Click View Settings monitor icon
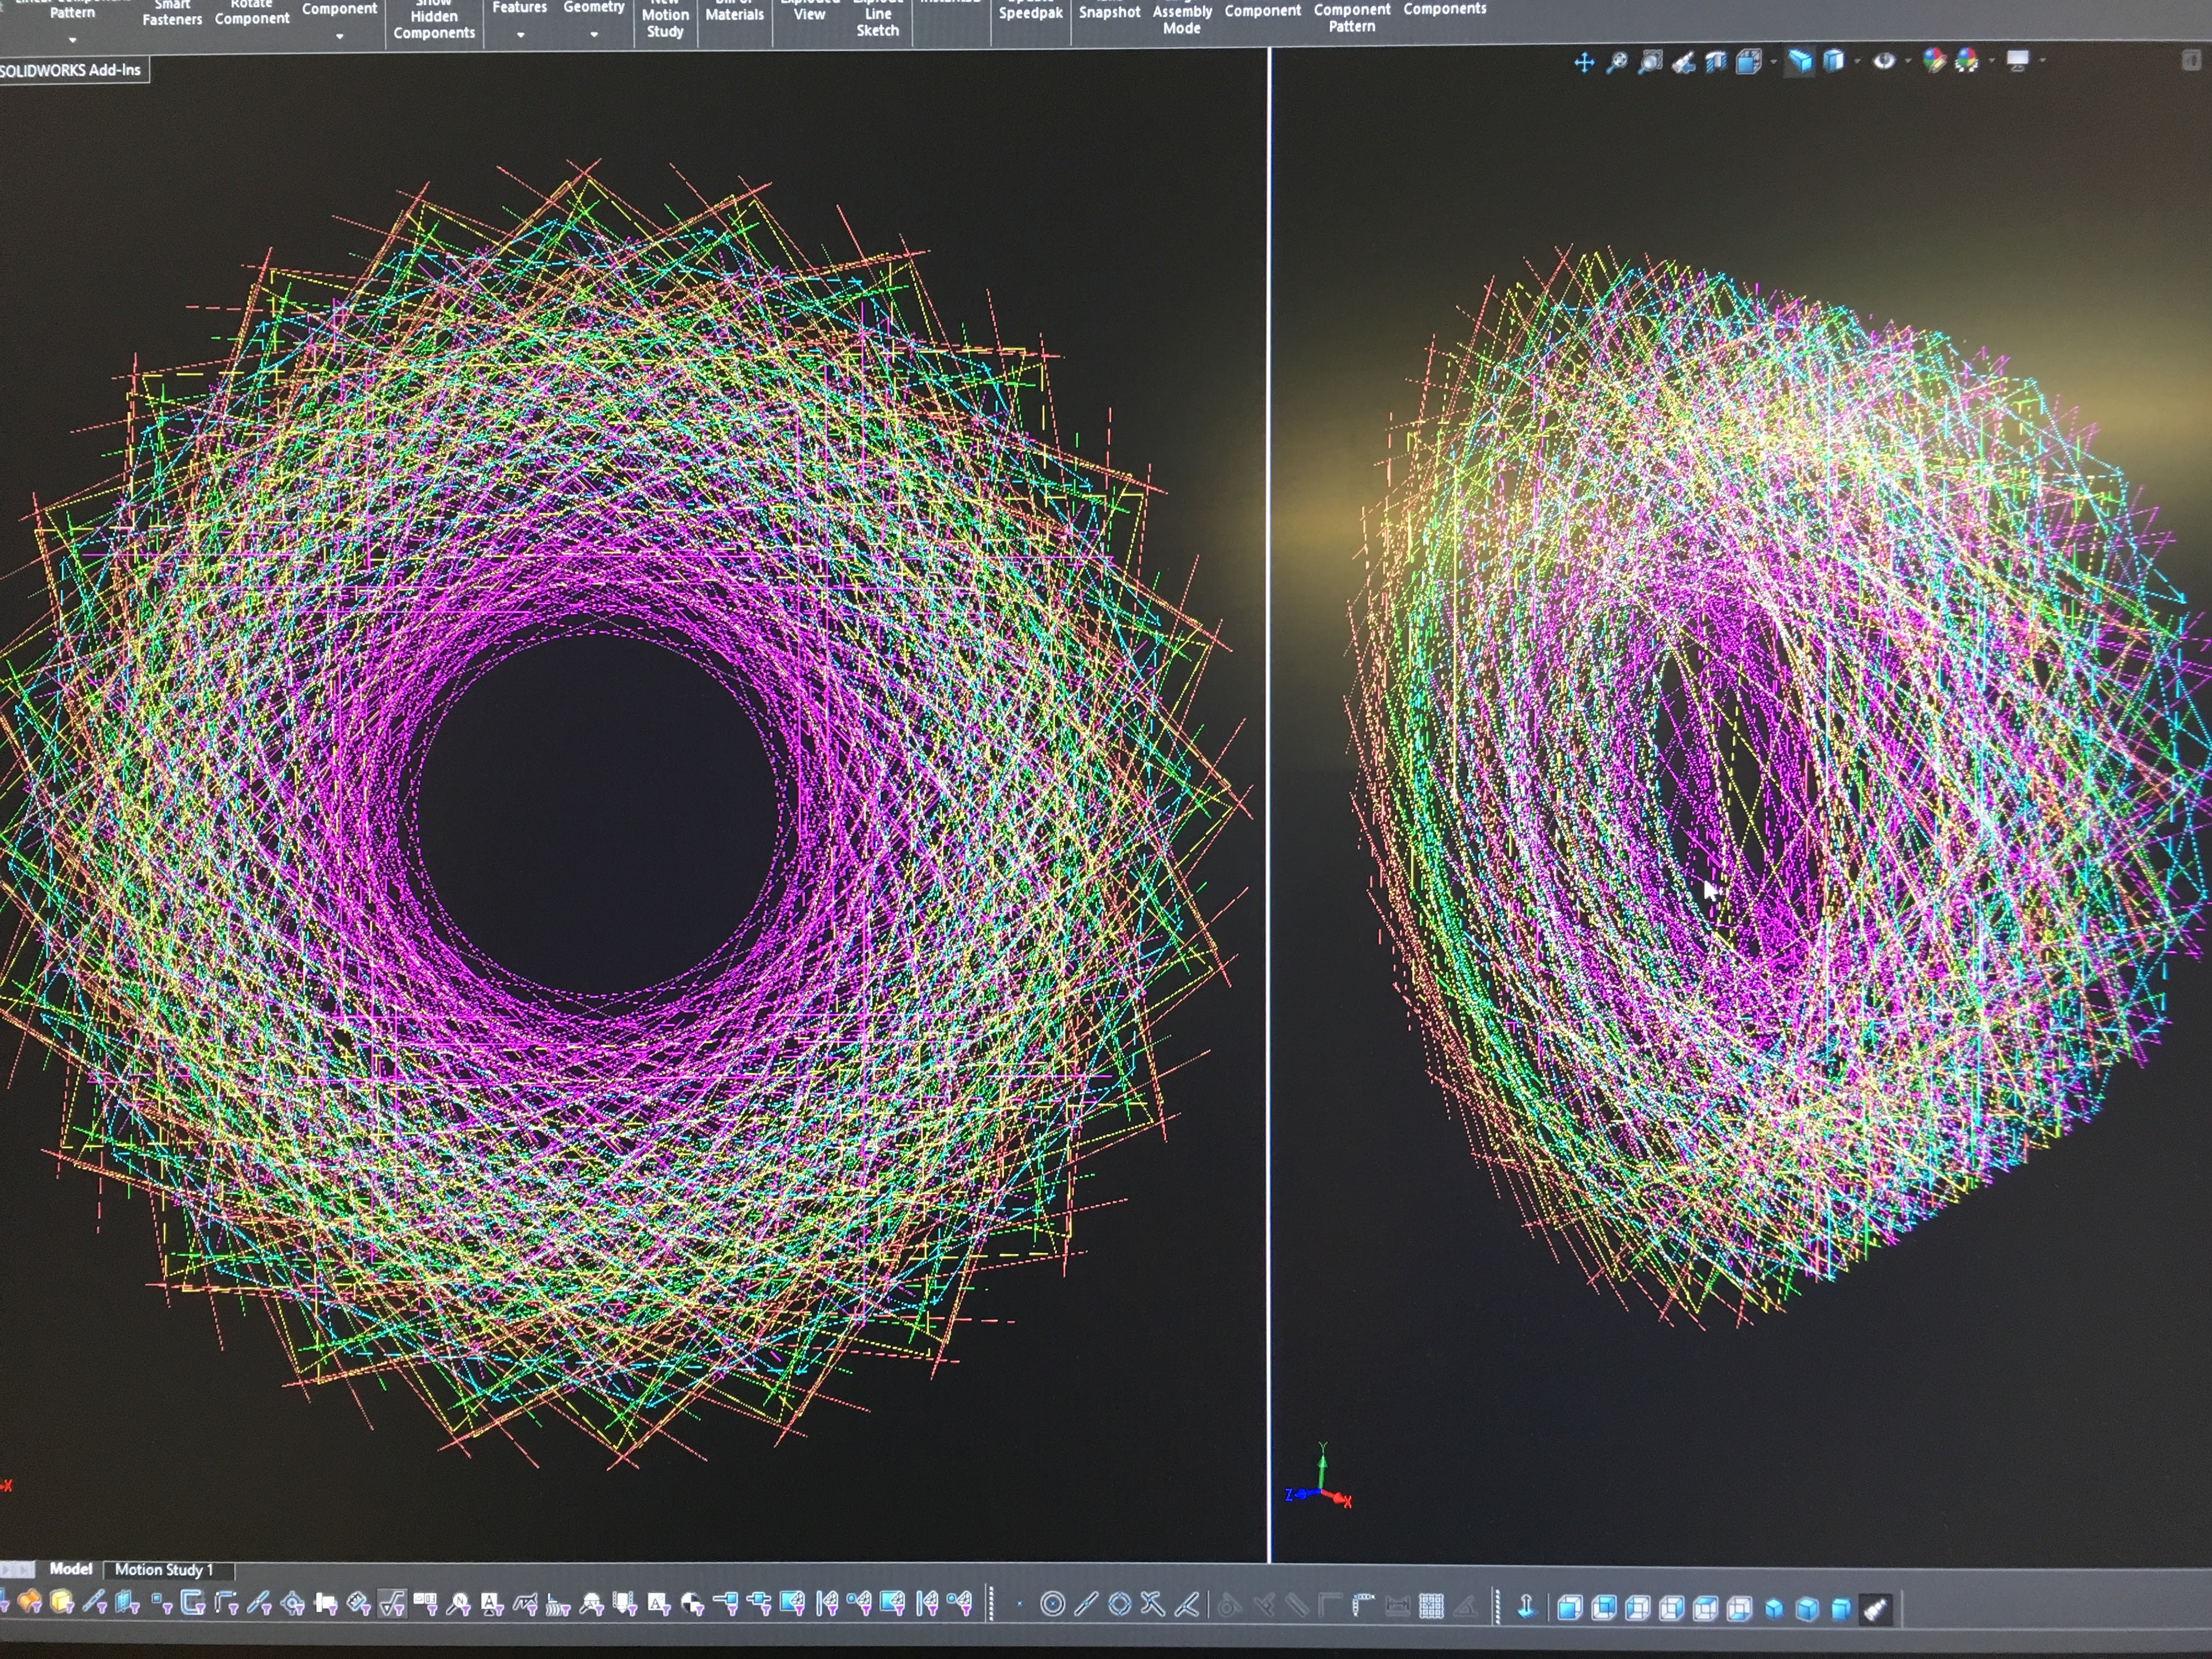 click(x=2017, y=61)
